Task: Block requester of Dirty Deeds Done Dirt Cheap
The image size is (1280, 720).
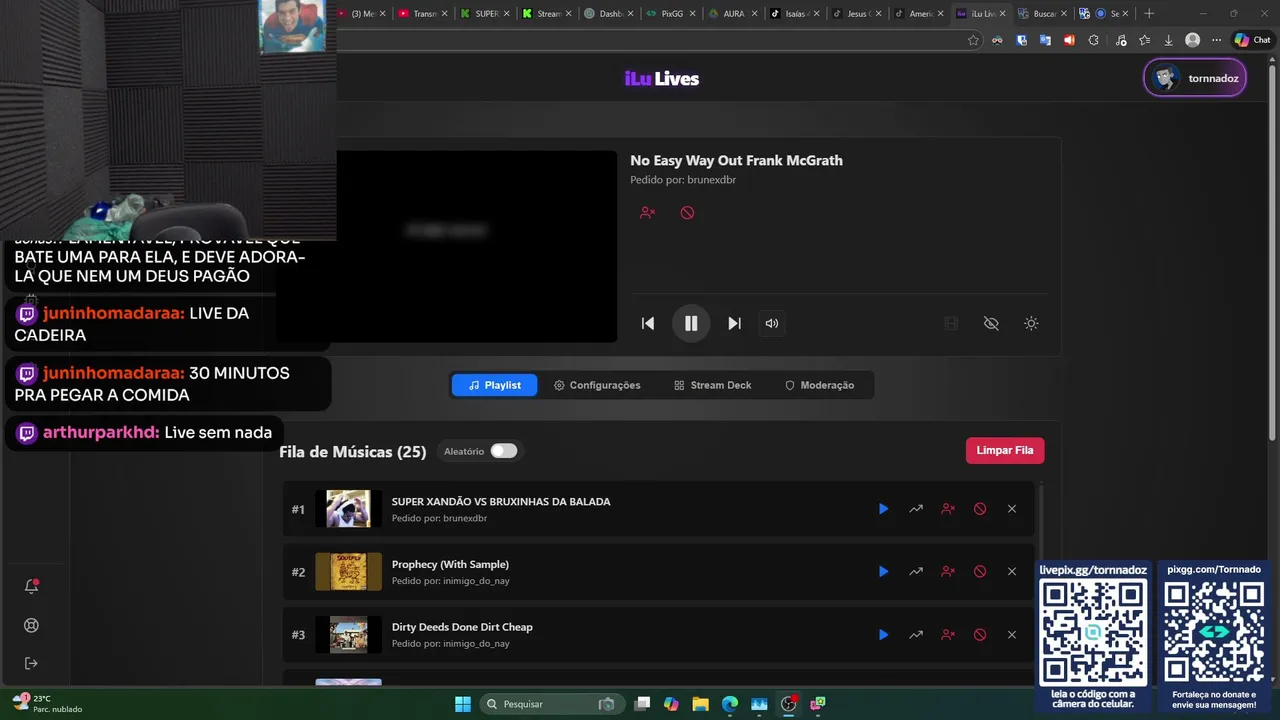Action: (948, 635)
